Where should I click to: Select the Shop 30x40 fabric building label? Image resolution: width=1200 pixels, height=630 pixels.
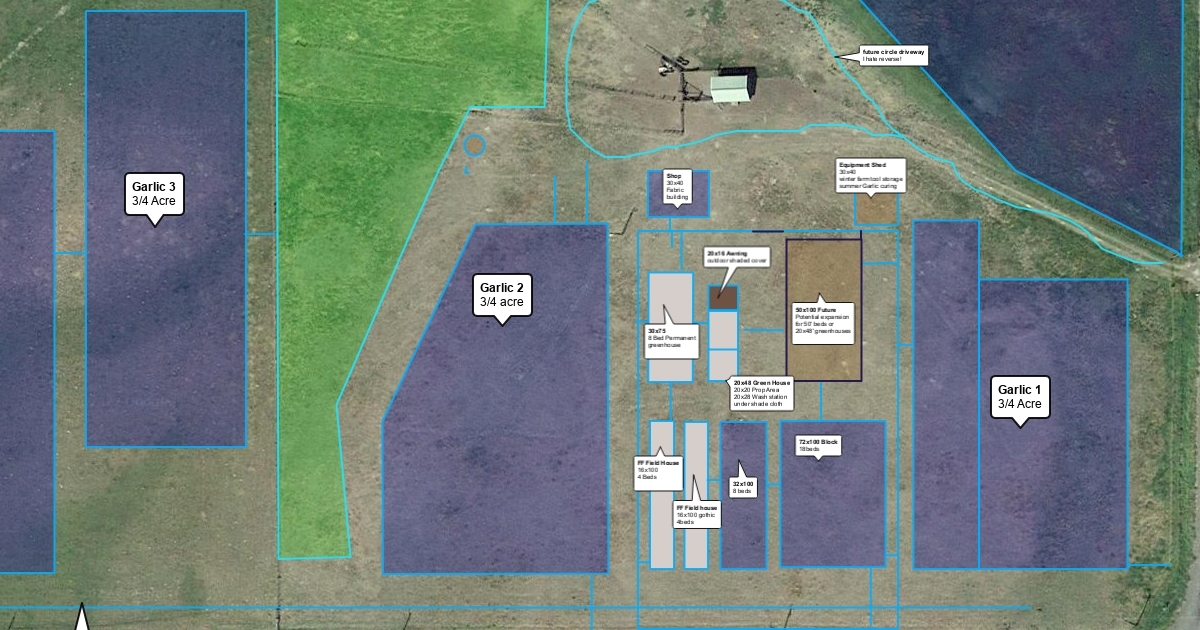(677, 187)
